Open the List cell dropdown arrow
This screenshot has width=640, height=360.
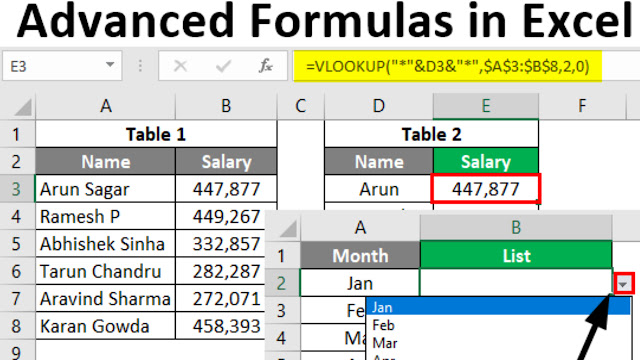tap(623, 283)
